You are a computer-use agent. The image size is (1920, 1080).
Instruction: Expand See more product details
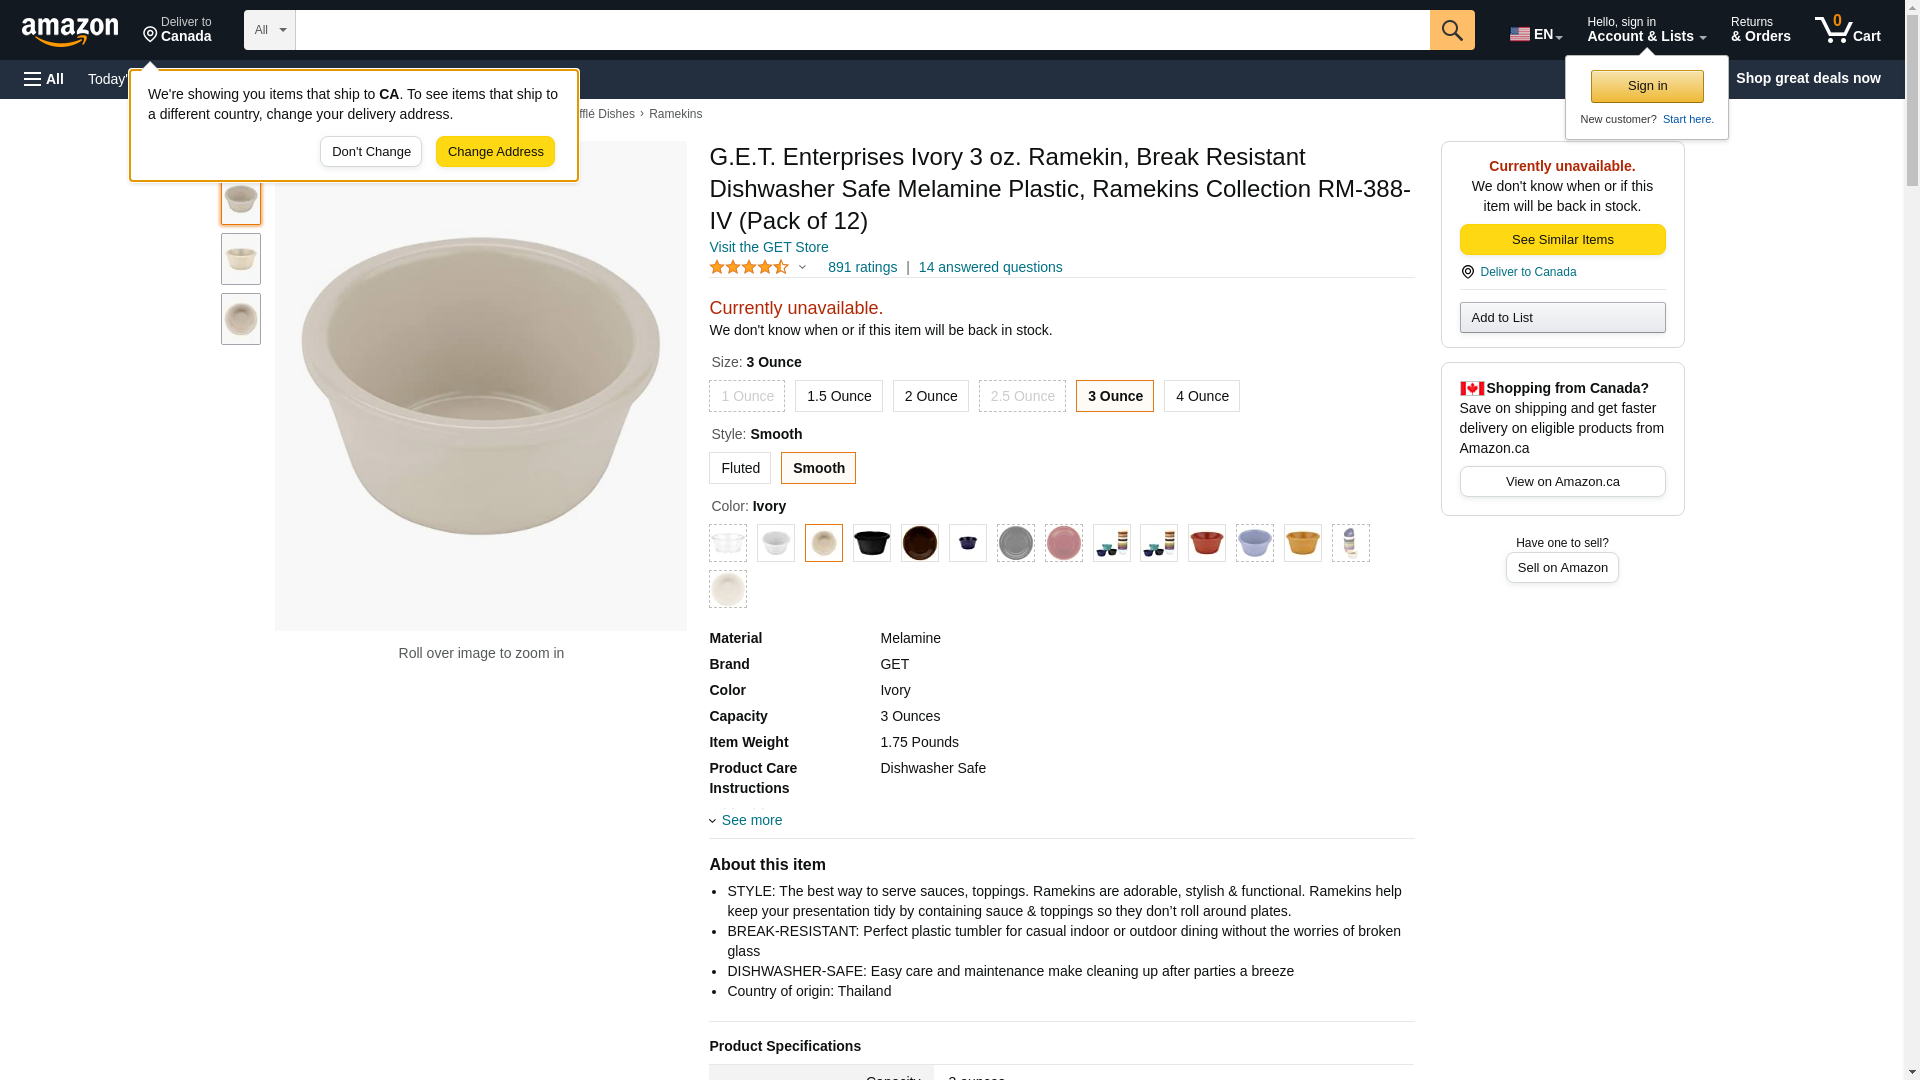(751, 821)
